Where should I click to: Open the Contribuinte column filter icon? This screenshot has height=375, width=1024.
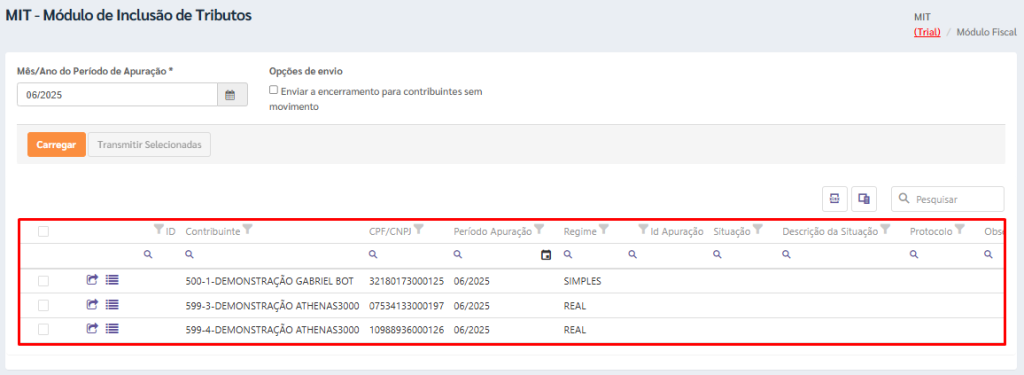(248, 229)
